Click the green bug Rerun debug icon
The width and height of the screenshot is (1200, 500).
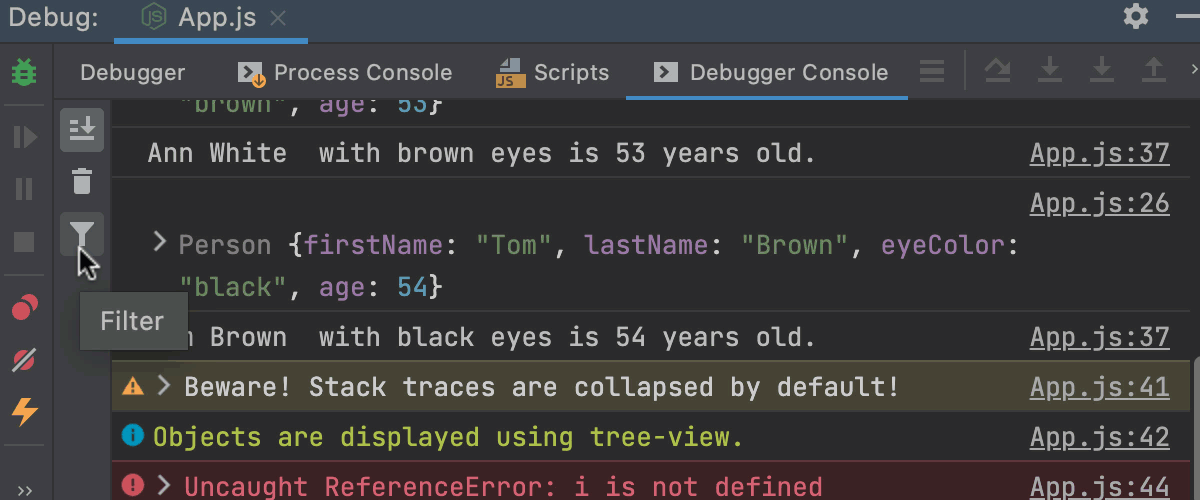coord(23,73)
